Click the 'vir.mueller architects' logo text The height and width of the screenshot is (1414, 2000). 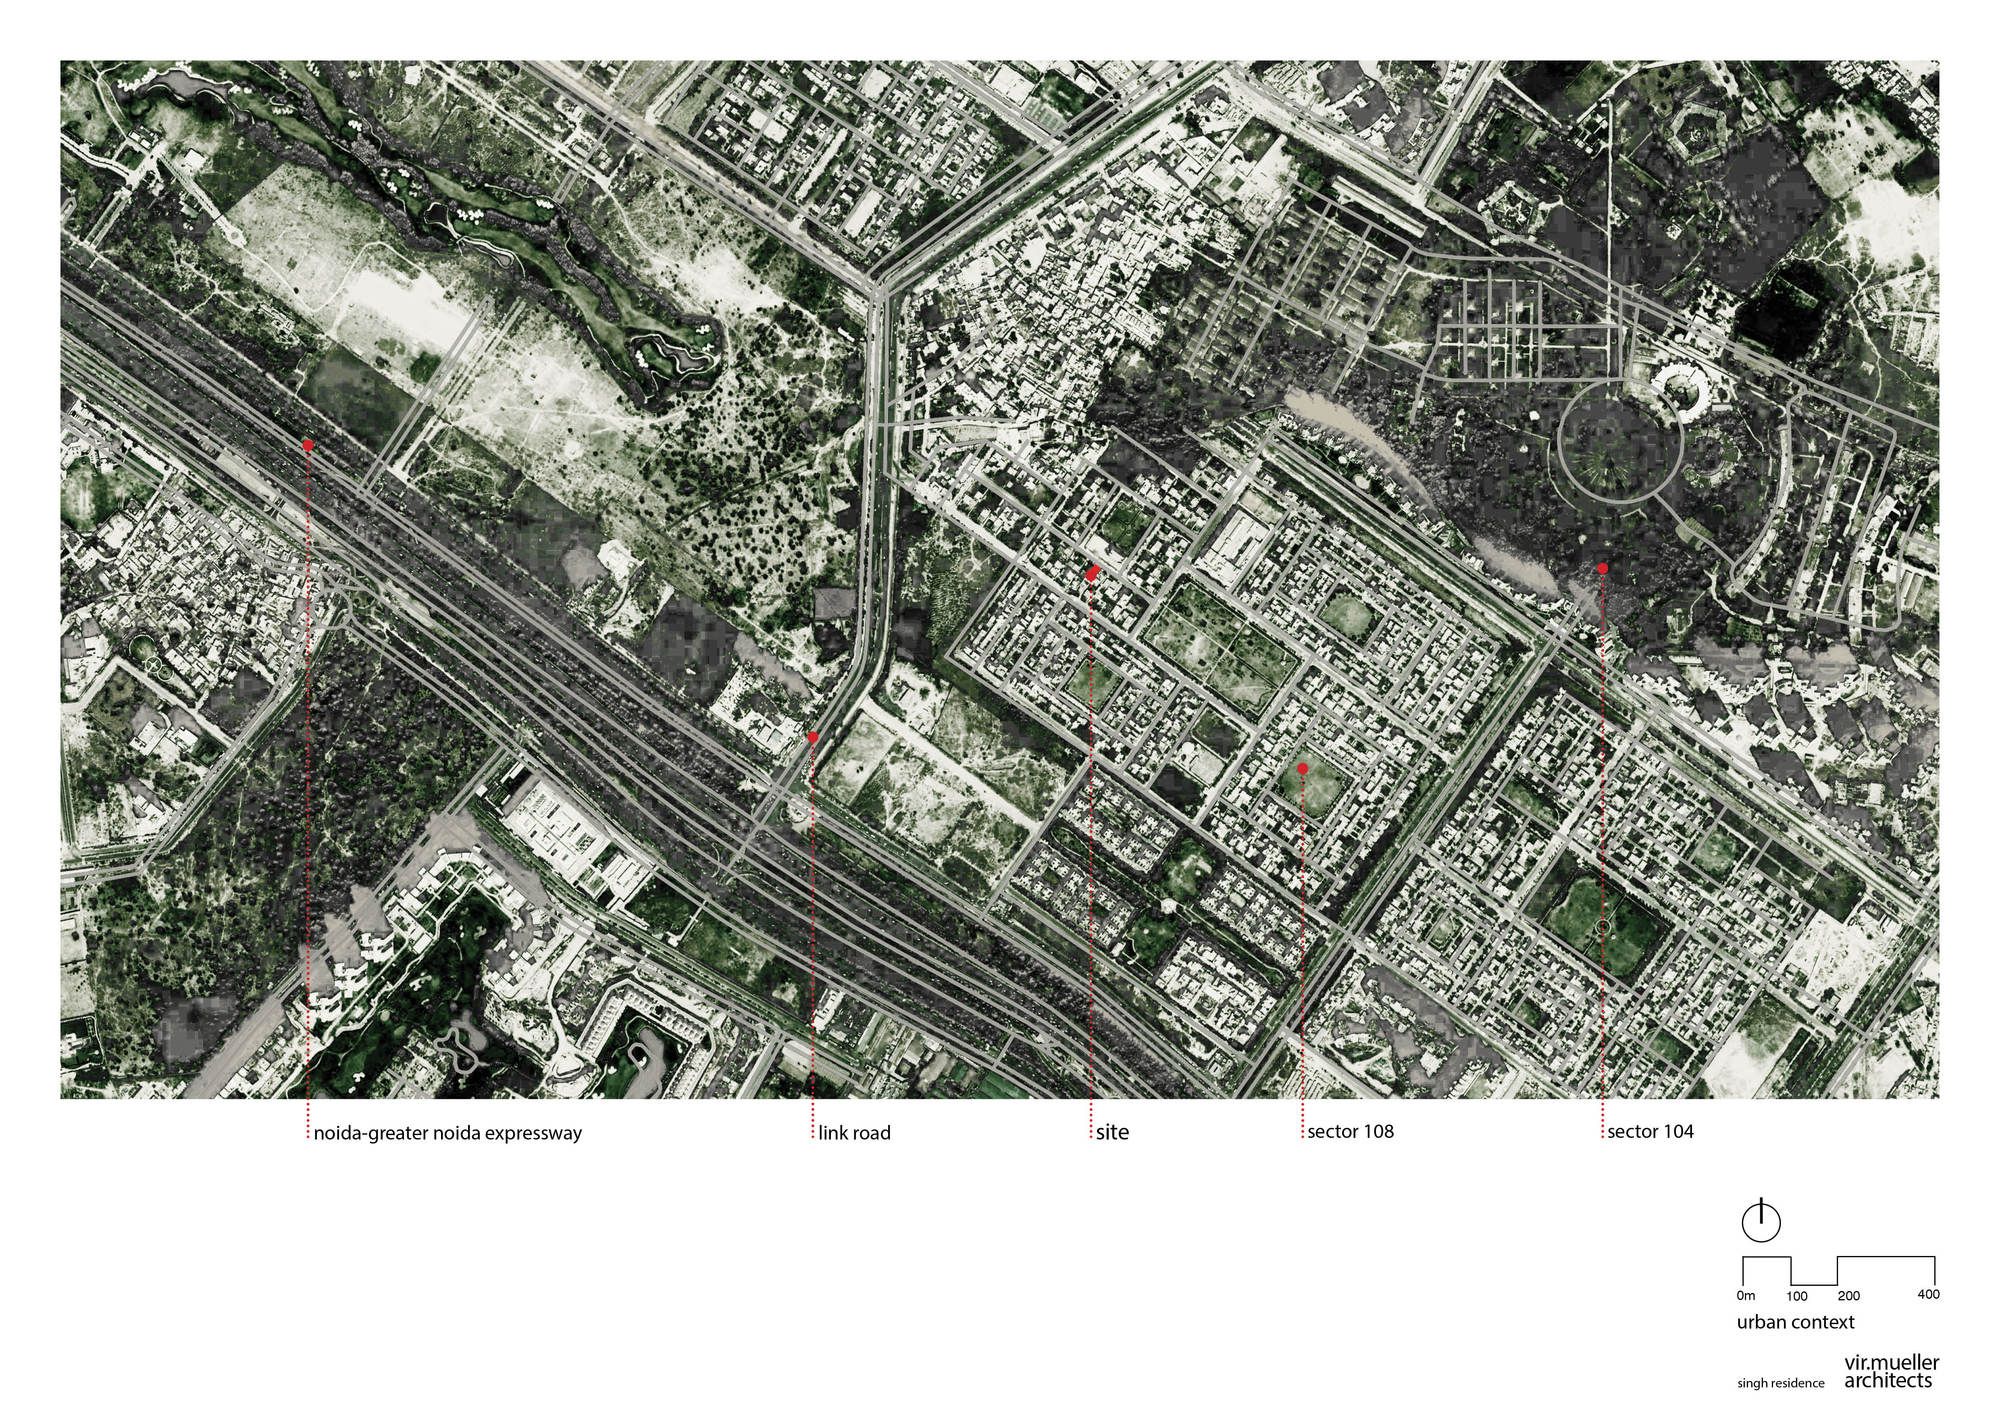[x=1891, y=1371]
